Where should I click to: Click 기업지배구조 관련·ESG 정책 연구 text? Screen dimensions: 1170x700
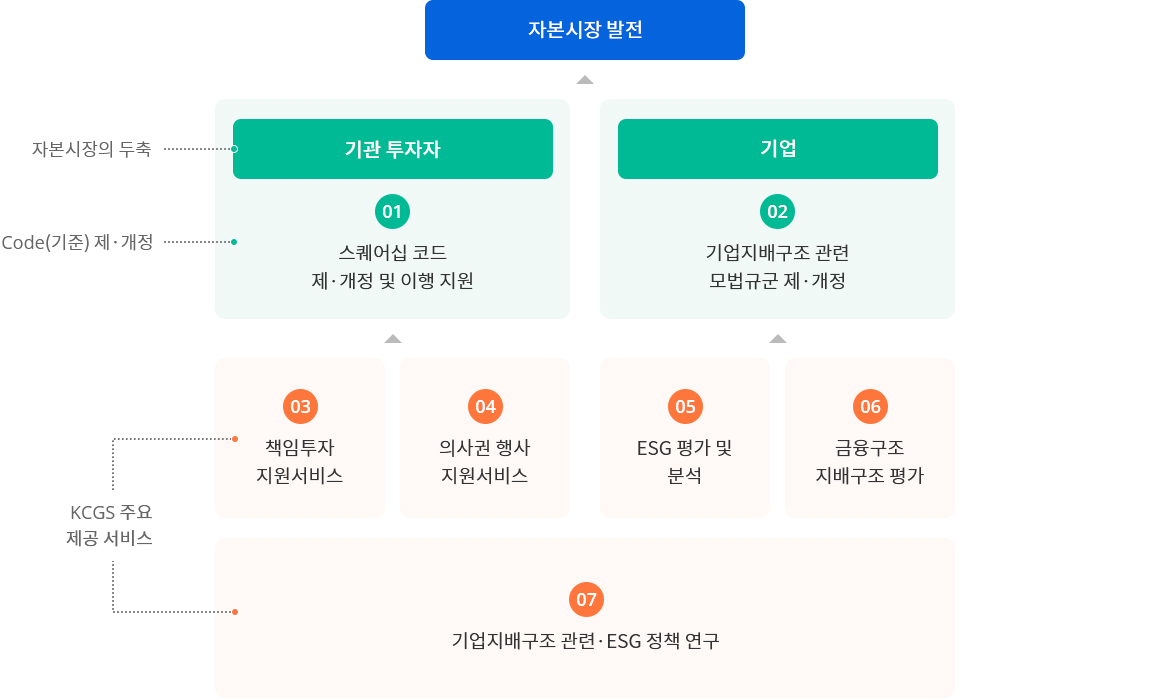[585, 640]
